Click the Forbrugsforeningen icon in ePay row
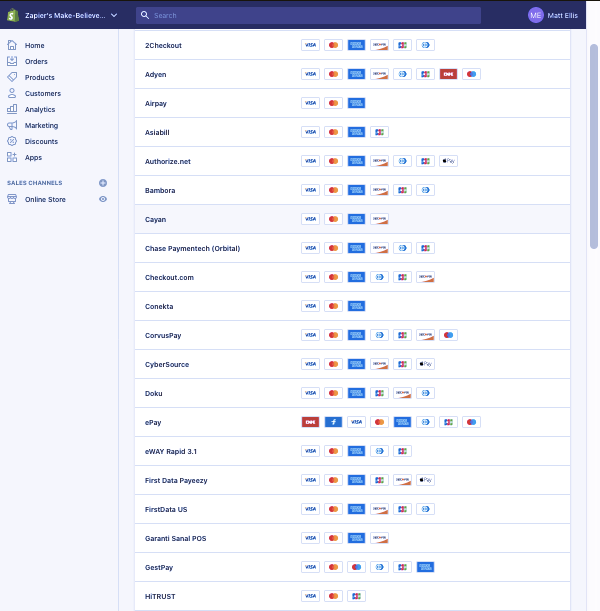The image size is (600, 611). (x=334, y=422)
